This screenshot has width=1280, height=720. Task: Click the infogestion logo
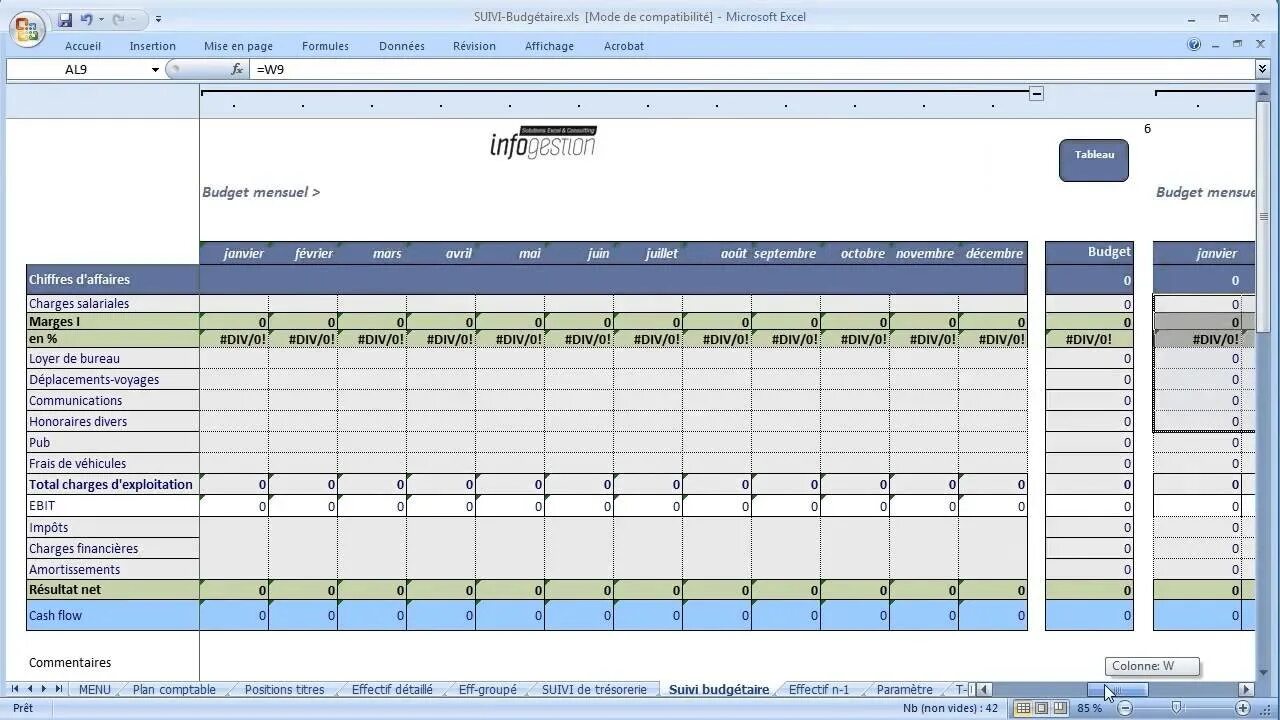pos(543,142)
